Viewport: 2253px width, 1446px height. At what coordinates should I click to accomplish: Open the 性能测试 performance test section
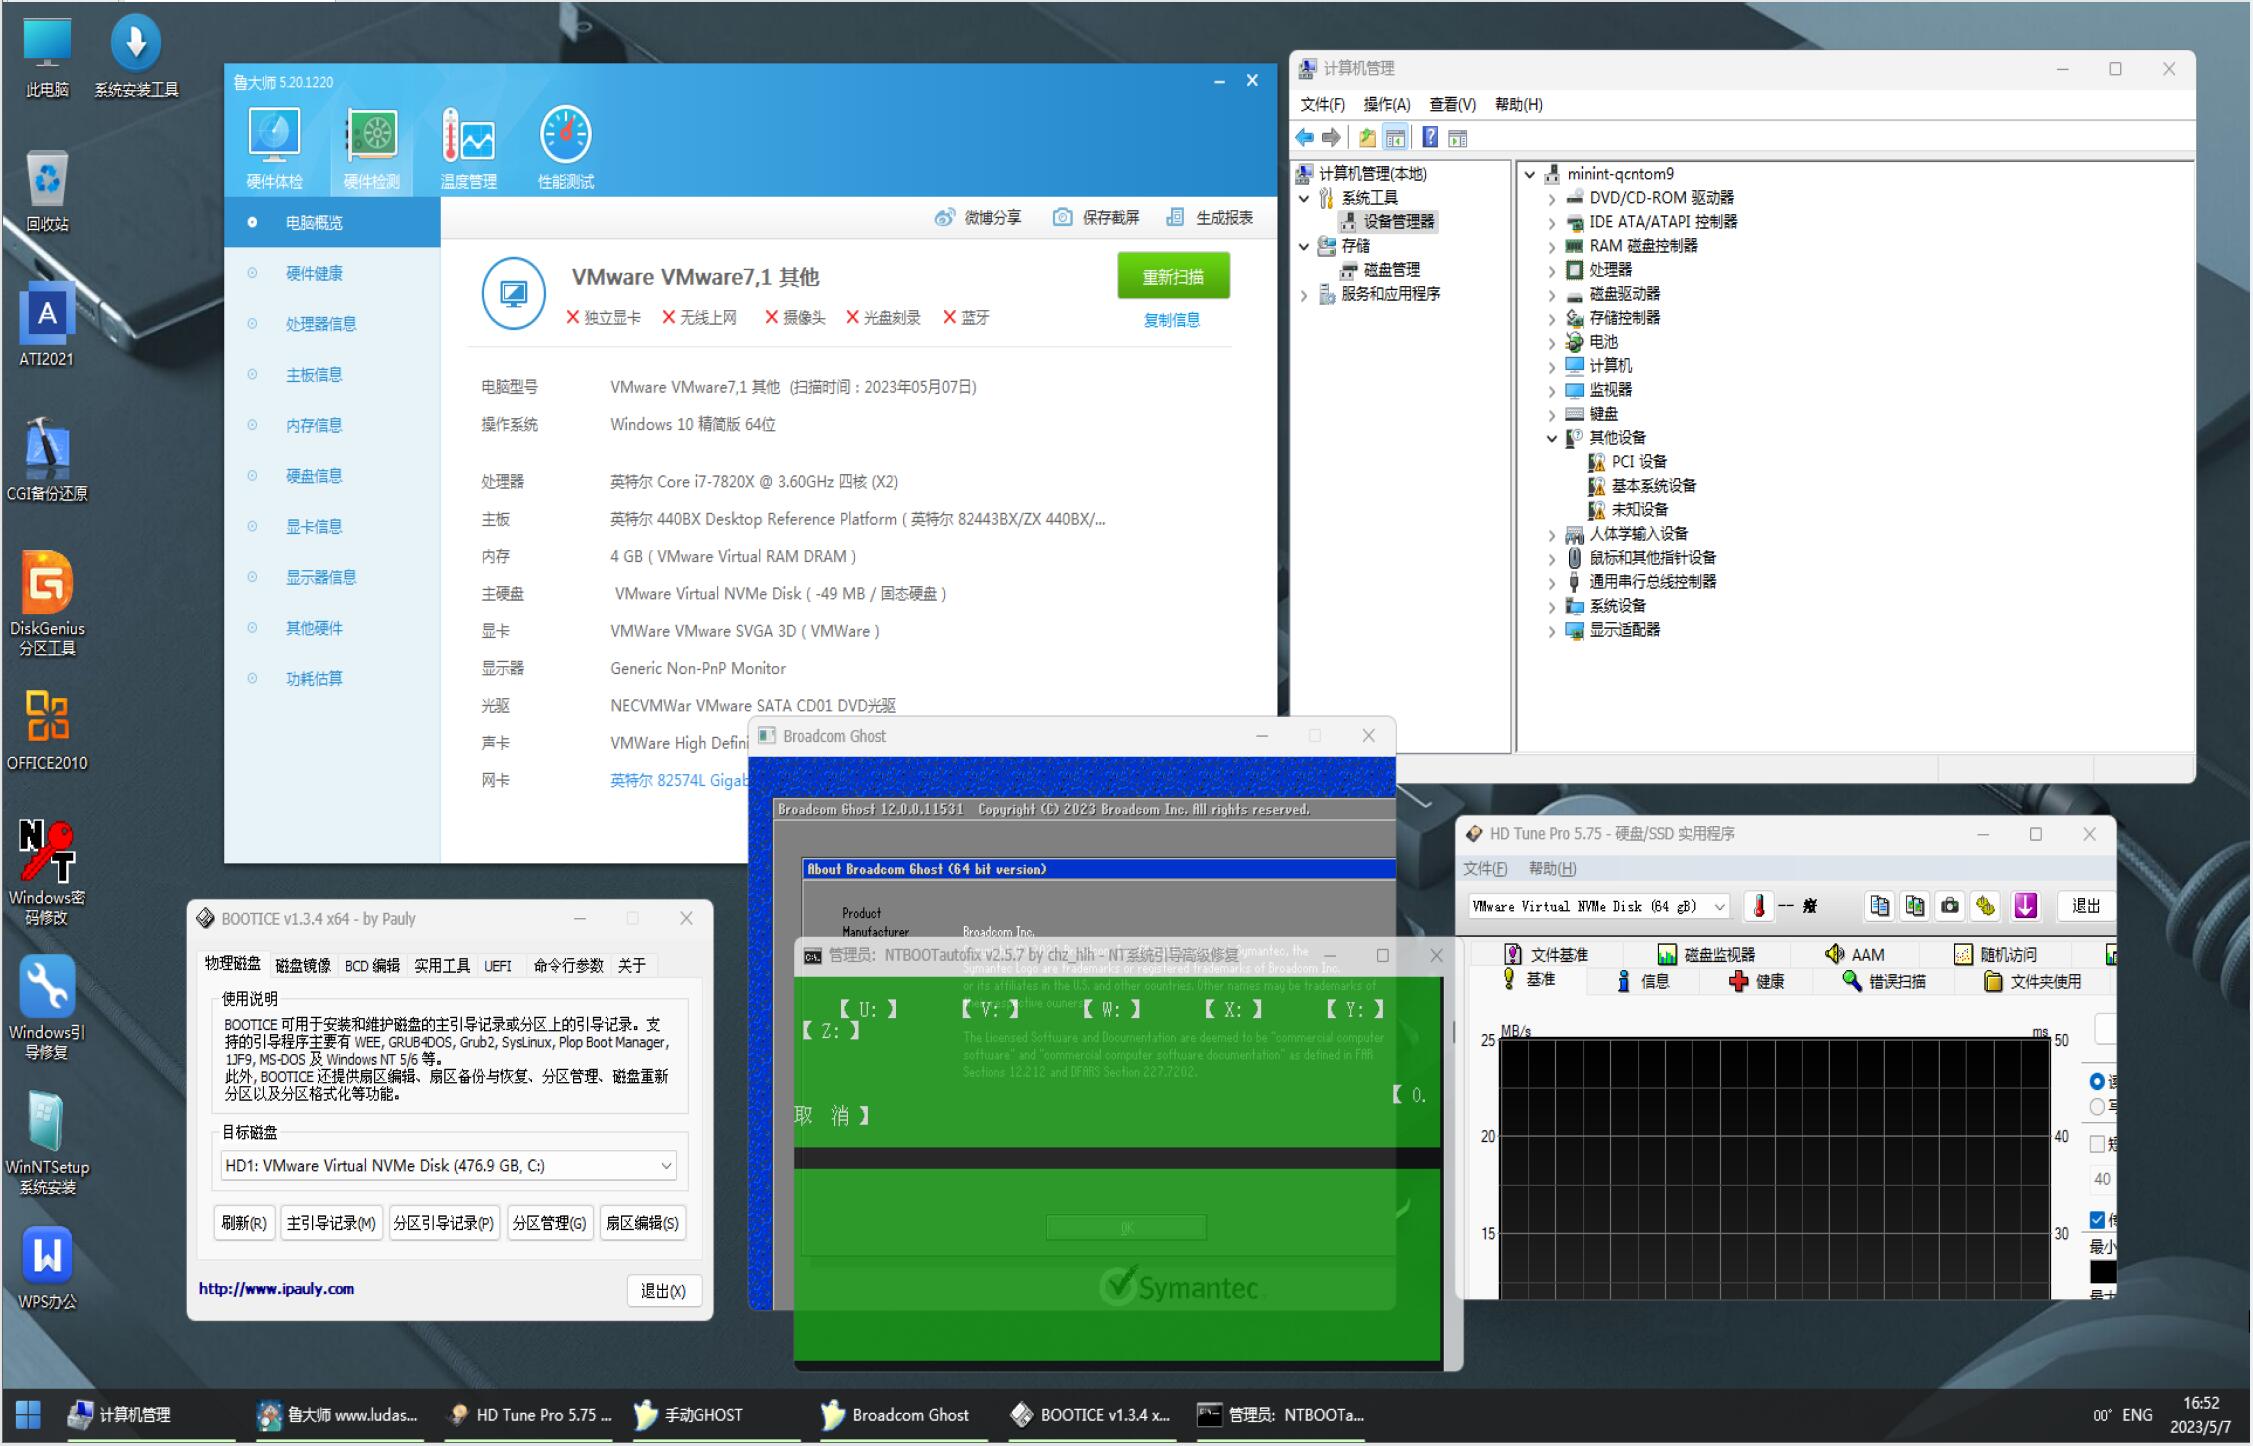pos(565,148)
